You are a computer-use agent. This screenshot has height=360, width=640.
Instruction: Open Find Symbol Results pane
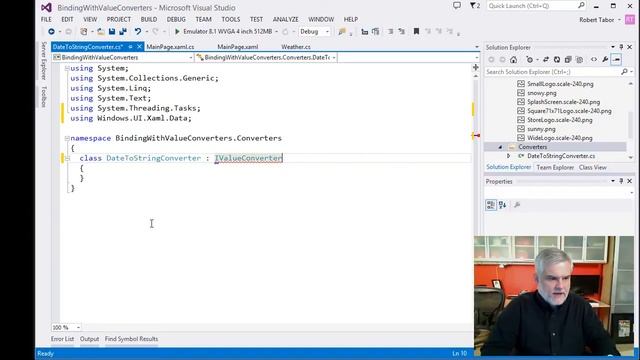[x=131, y=339]
